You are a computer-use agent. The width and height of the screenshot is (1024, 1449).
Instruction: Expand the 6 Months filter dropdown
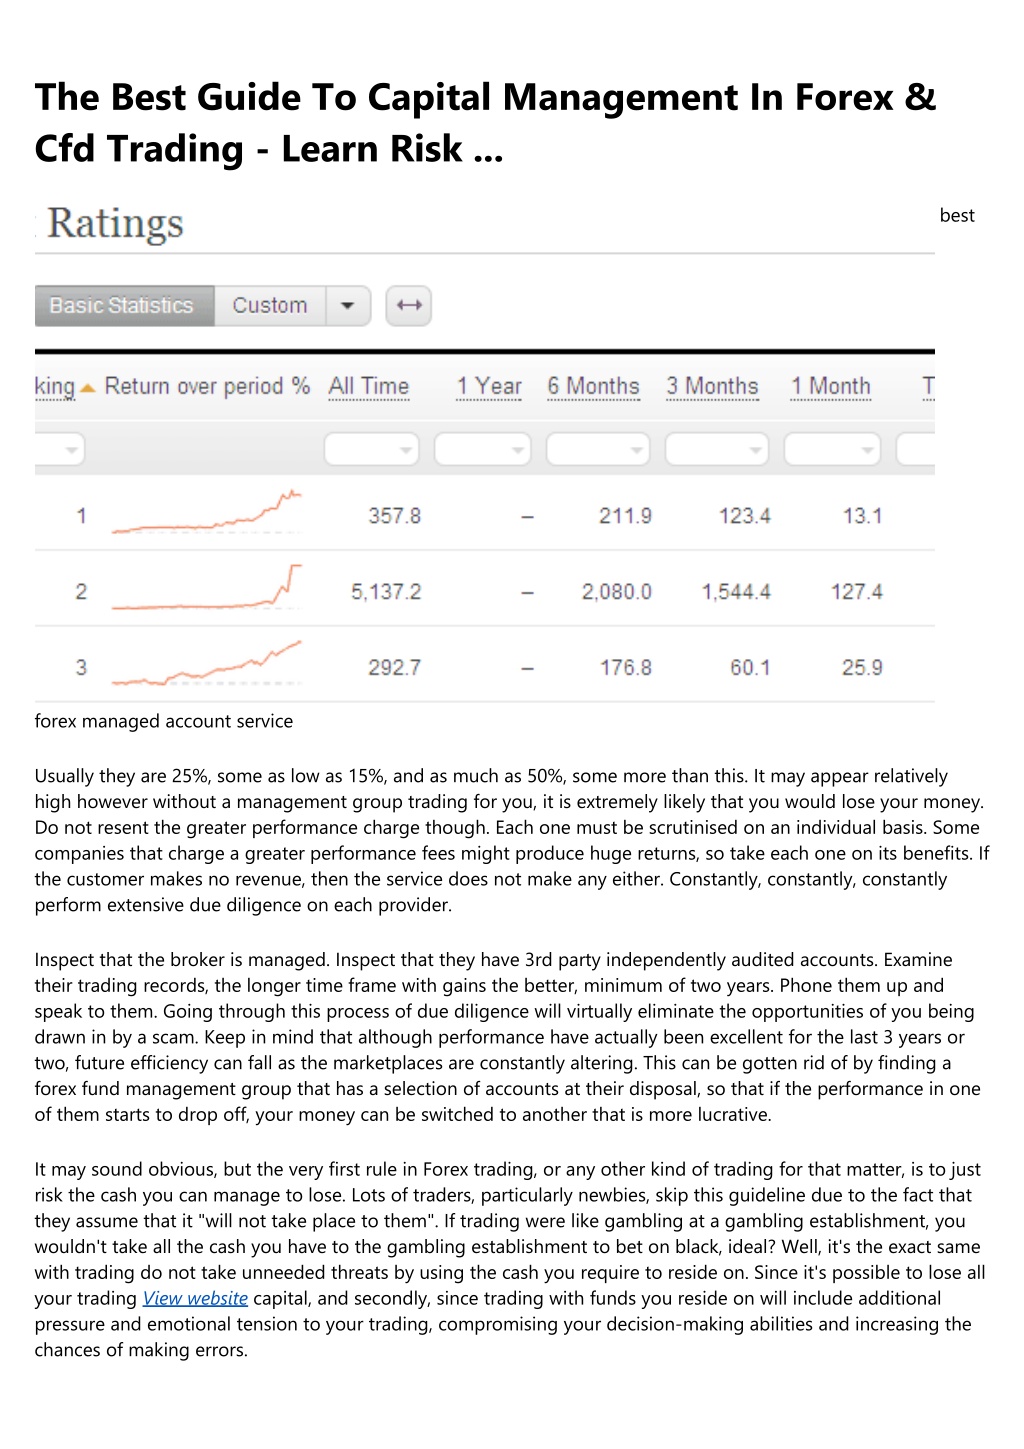[598, 450]
